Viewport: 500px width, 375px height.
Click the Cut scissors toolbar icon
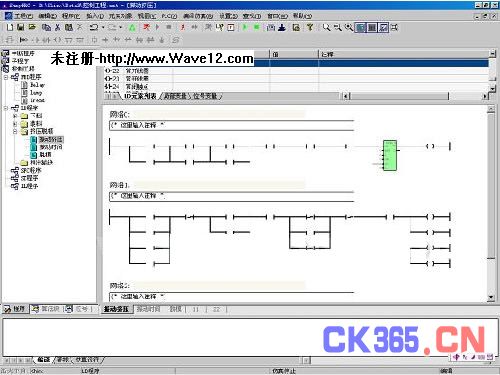[x=57, y=27]
